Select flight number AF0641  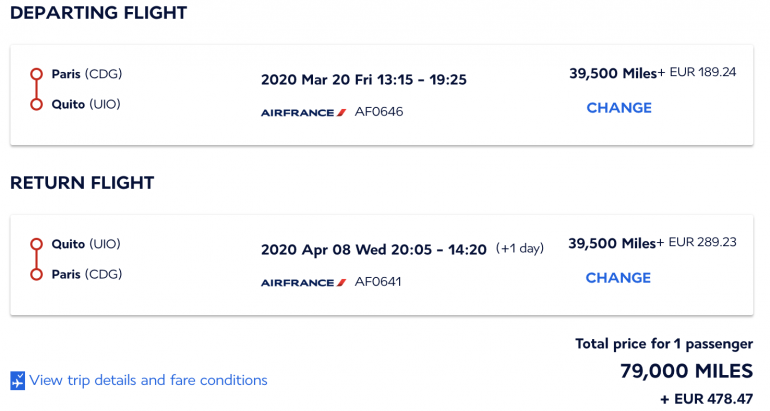[379, 282]
